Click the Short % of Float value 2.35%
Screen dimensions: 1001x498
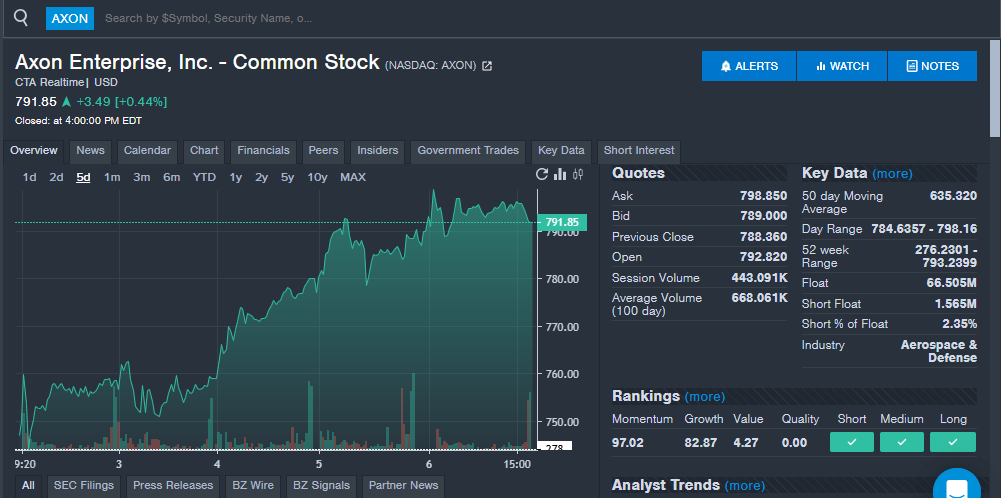pyautogui.click(x=960, y=324)
